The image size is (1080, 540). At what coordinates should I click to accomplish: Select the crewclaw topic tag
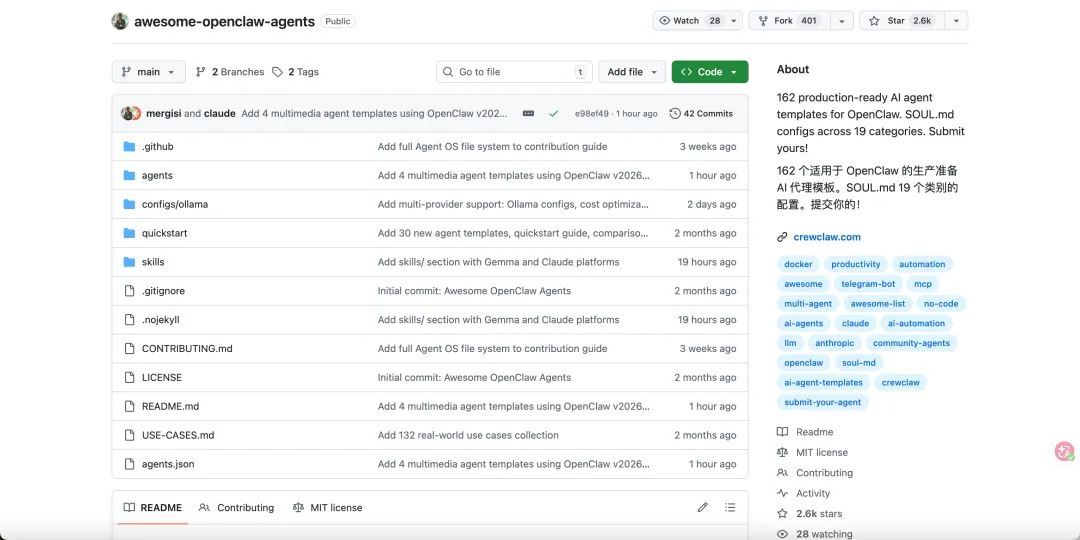pos(902,382)
